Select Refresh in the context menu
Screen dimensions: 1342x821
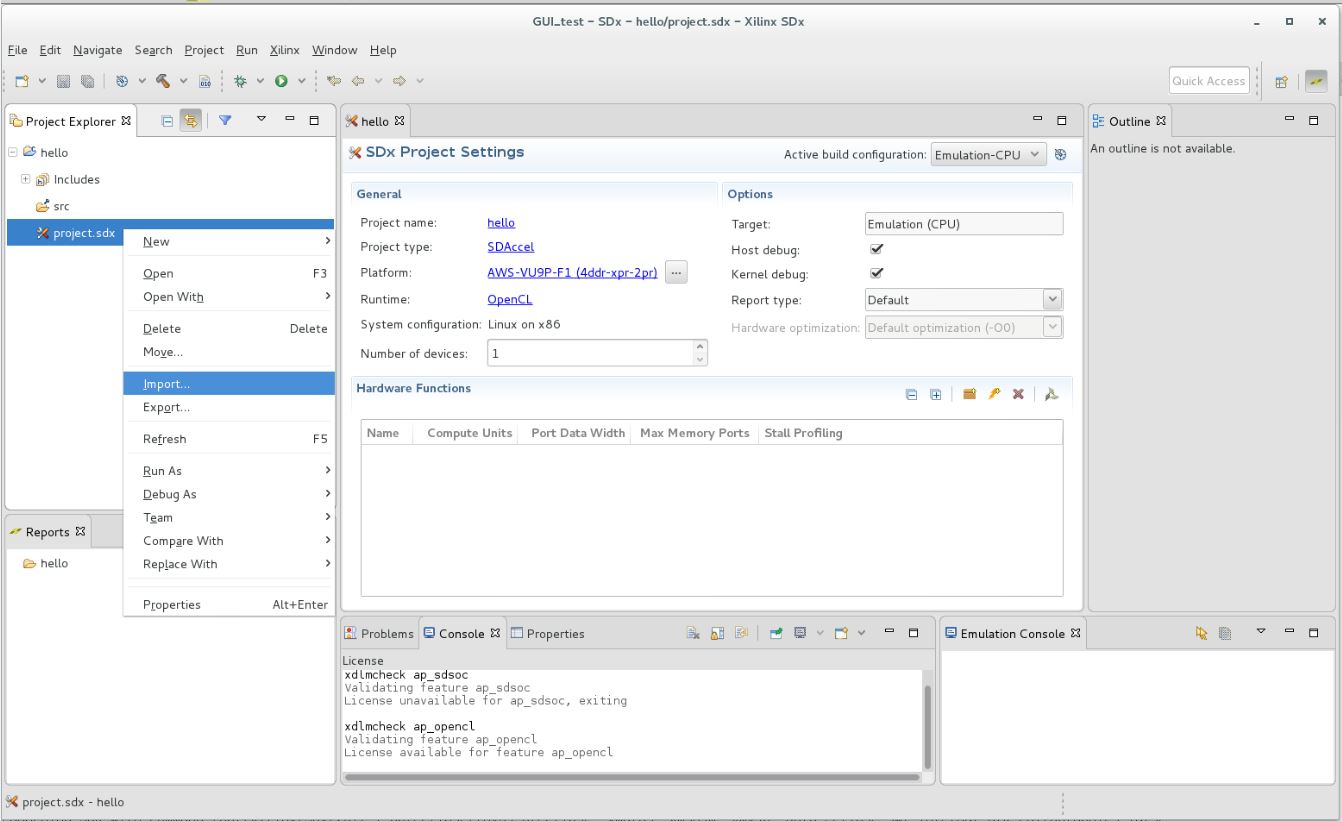point(229,439)
